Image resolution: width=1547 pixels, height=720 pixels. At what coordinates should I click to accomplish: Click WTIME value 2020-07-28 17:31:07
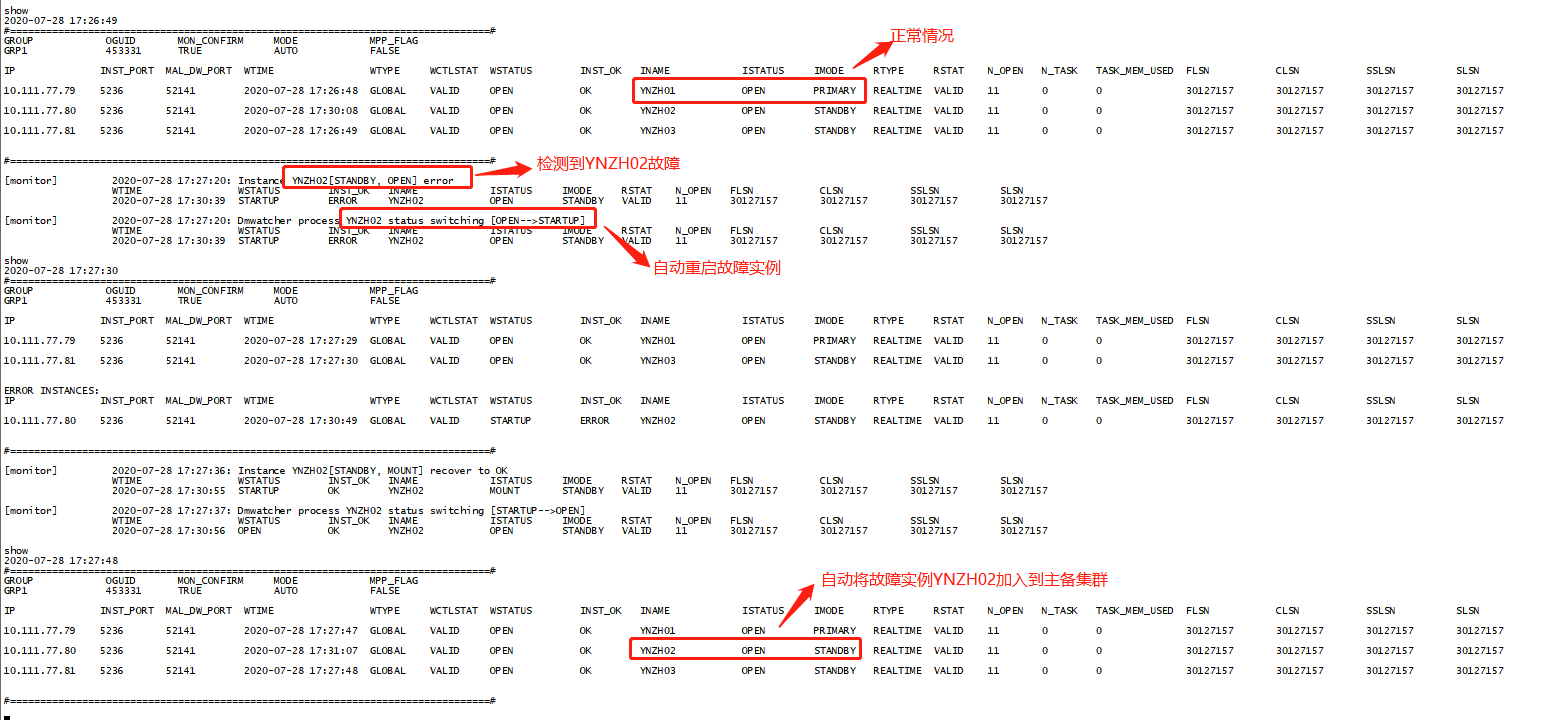pos(301,651)
